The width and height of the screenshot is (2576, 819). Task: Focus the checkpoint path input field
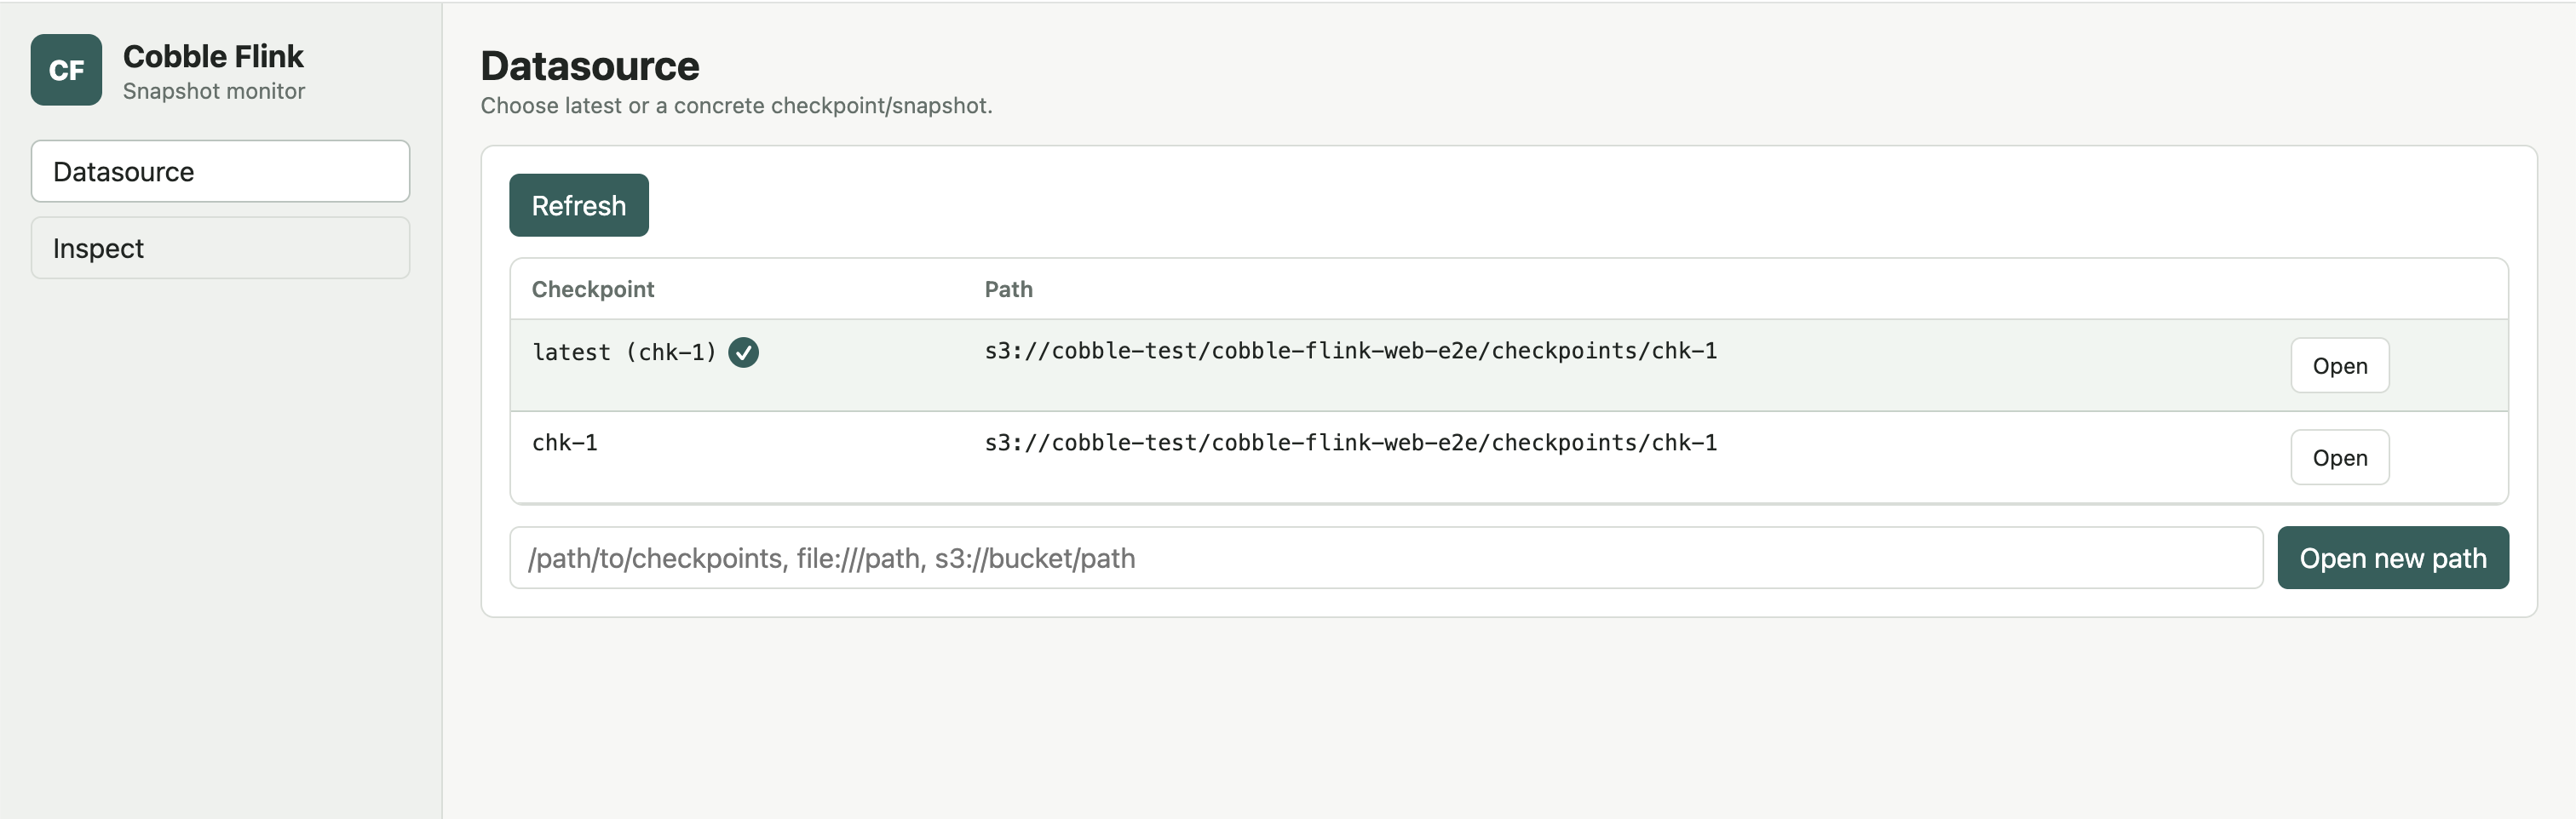pyautogui.click(x=1386, y=558)
